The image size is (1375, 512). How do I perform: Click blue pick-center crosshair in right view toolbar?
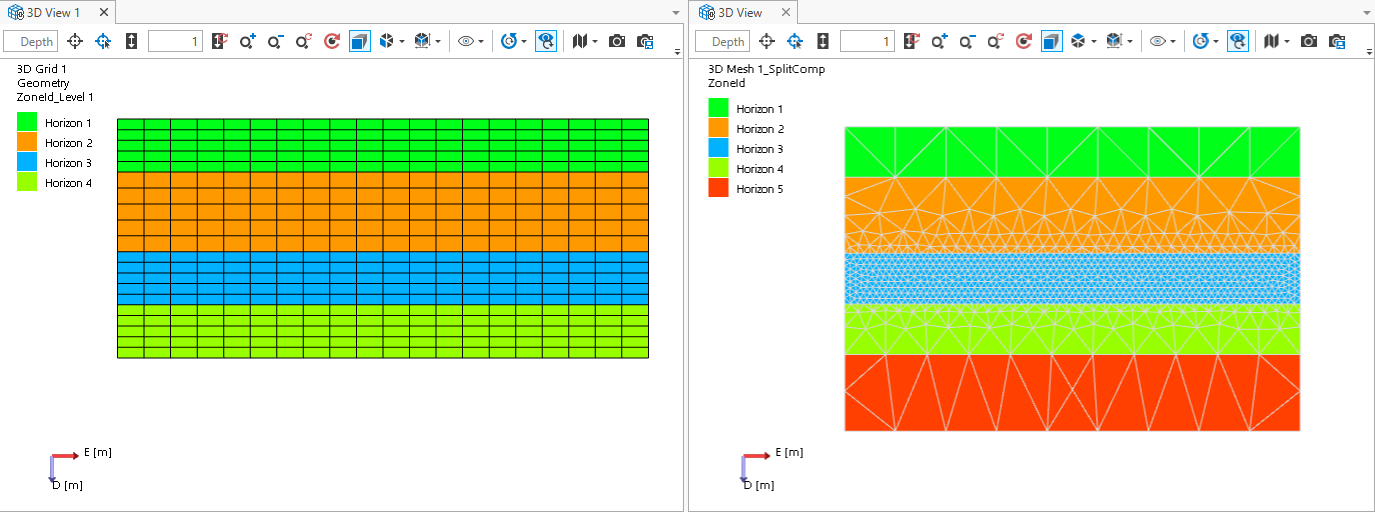(x=795, y=41)
